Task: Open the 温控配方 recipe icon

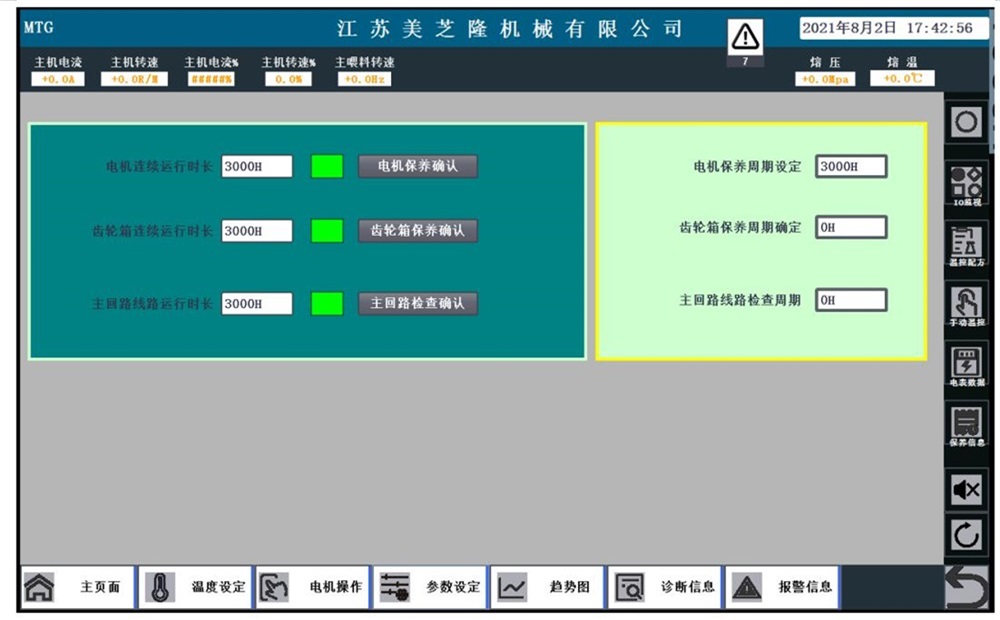Action: click(x=966, y=246)
